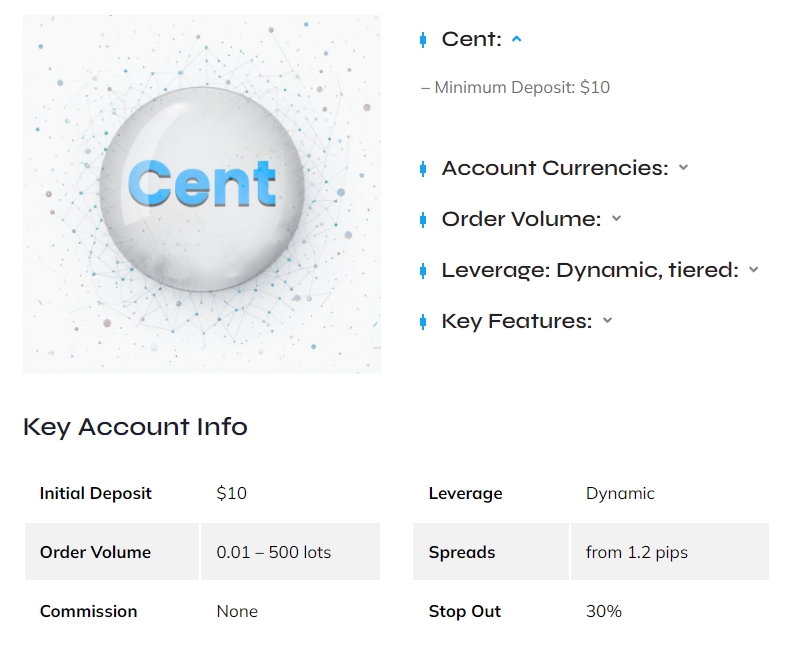Select the Commission None entry
The image size is (800, 646).
(237, 611)
